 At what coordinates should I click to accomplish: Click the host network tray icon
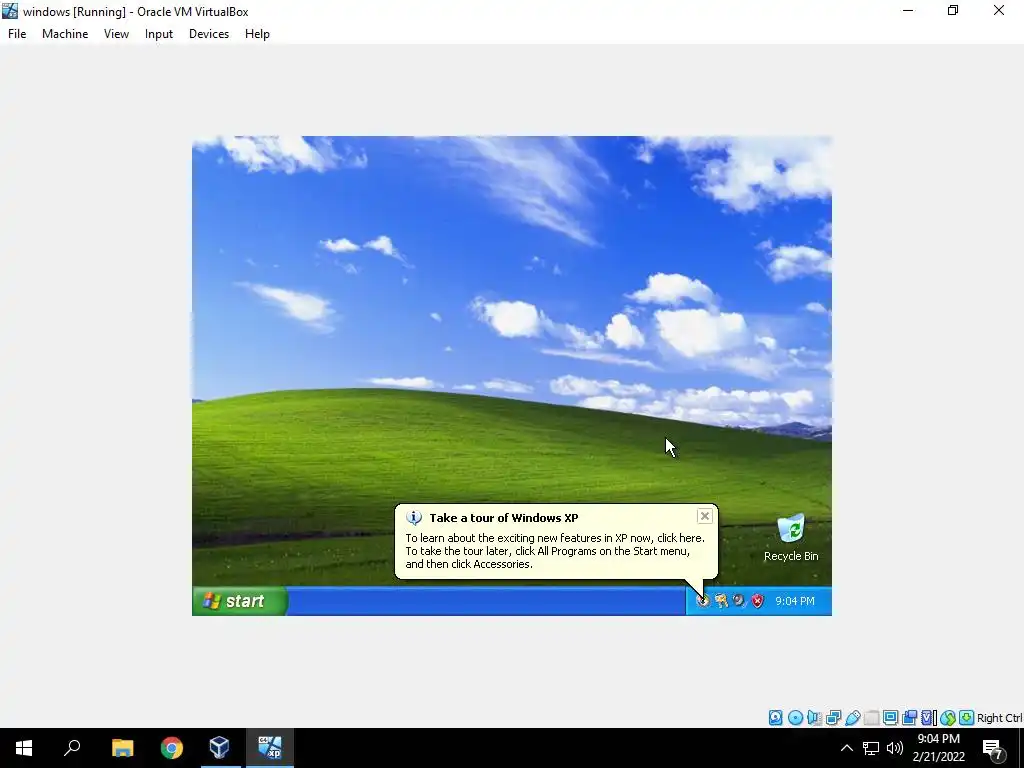(x=871, y=748)
